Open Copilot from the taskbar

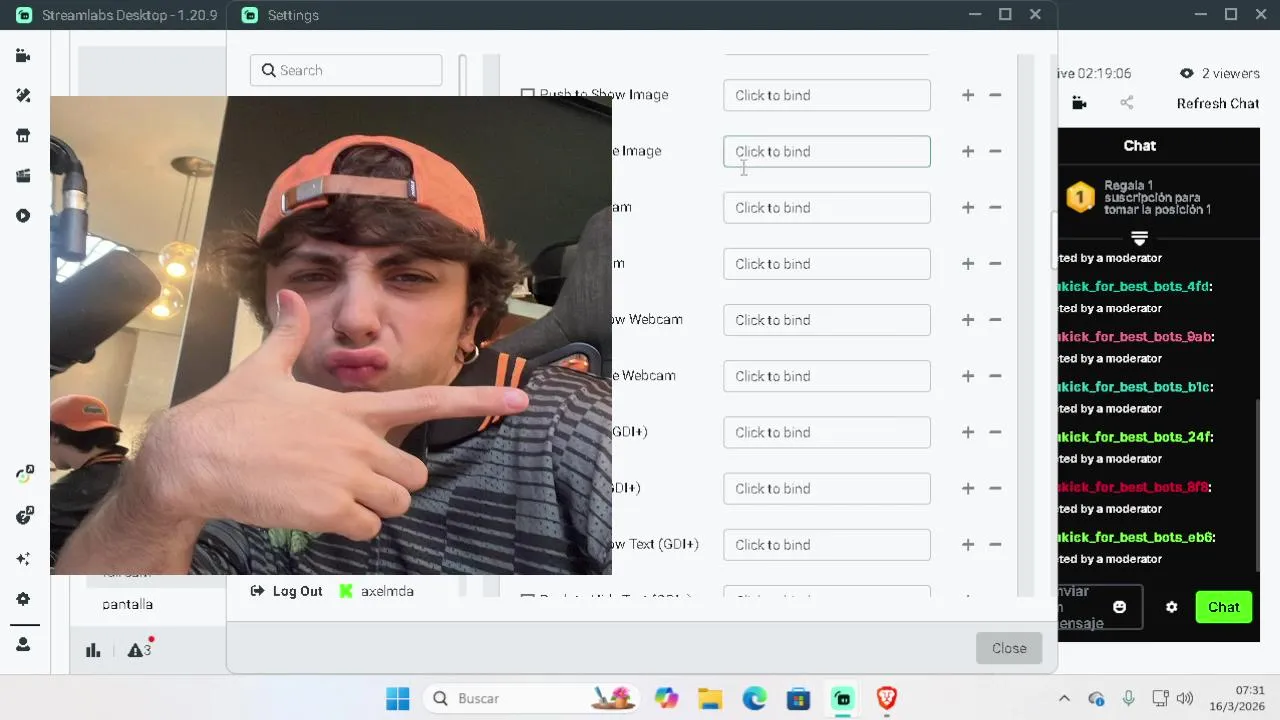click(x=666, y=698)
